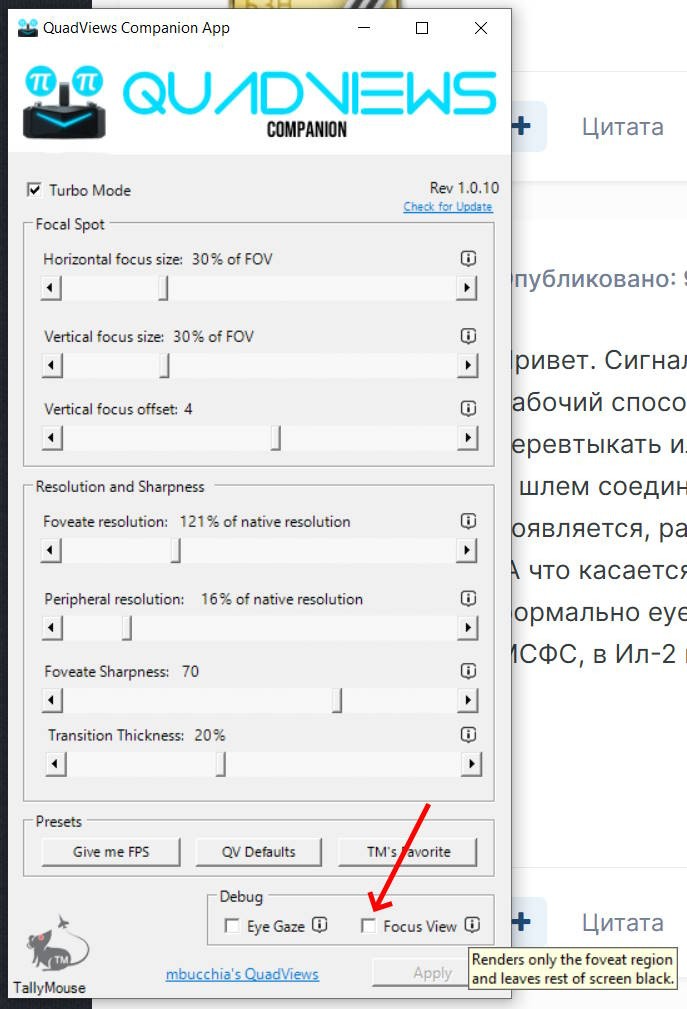Enable the Focus View debug checkbox
This screenshot has width=687, height=1009.
[x=369, y=925]
